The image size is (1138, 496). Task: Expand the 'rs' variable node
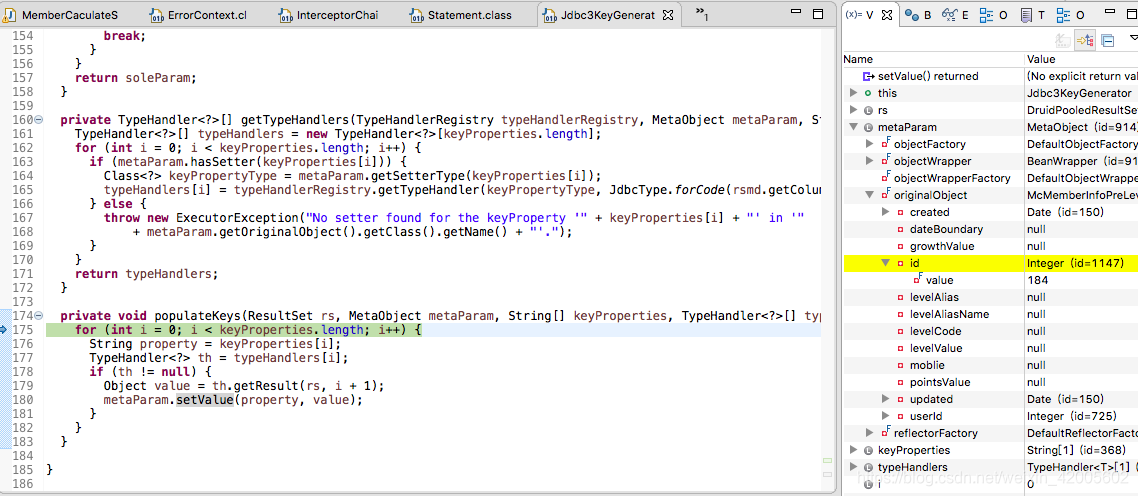(854, 110)
